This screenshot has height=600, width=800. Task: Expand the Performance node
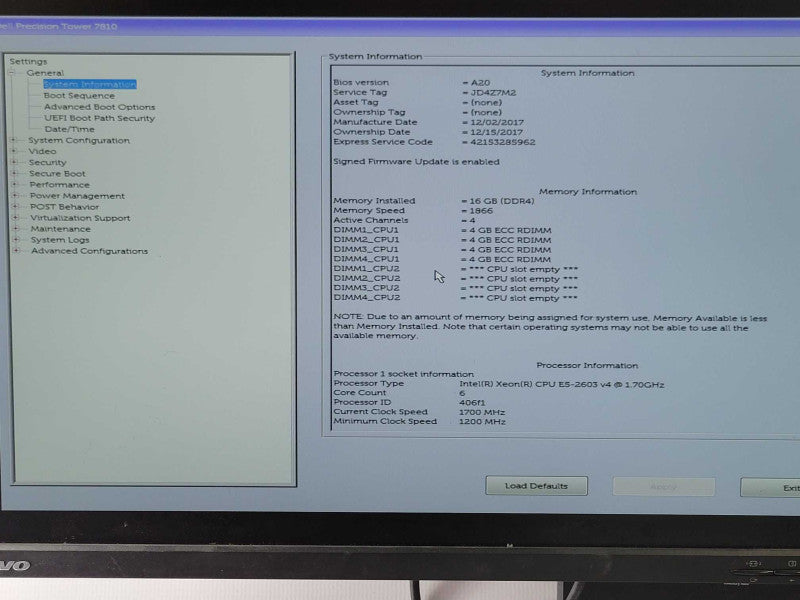point(15,184)
